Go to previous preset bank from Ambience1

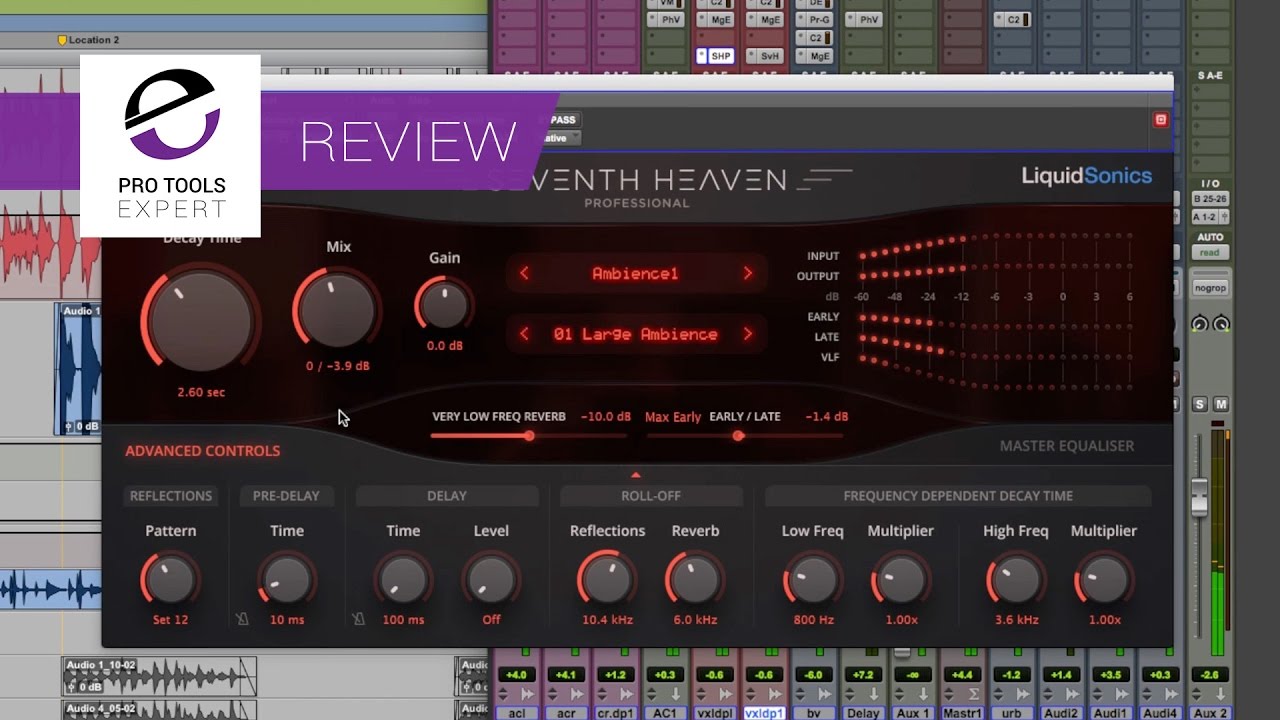pyautogui.click(x=524, y=273)
